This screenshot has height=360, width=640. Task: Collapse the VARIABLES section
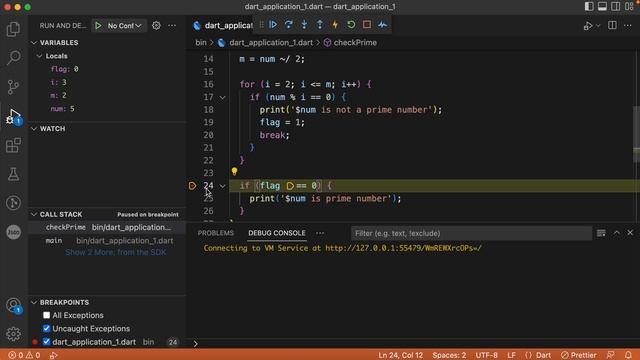[x=34, y=42]
